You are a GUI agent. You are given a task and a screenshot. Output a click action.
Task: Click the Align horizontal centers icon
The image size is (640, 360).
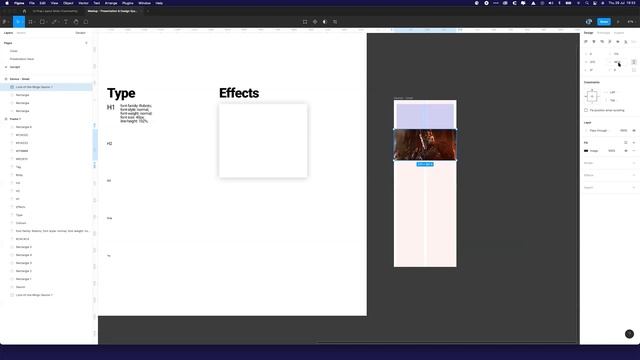[x=594, y=42]
